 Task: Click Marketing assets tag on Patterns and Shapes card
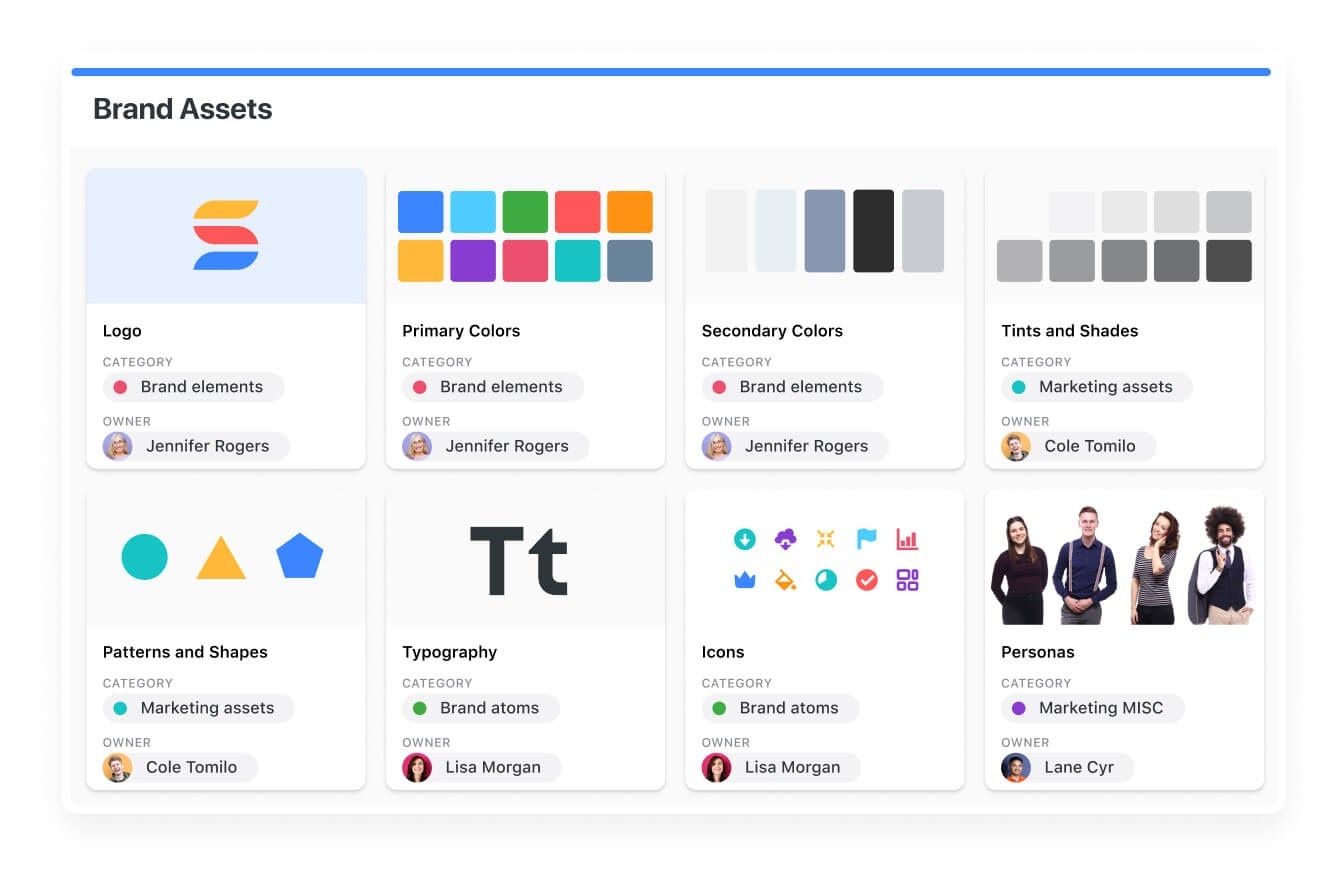(x=198, y=708)
